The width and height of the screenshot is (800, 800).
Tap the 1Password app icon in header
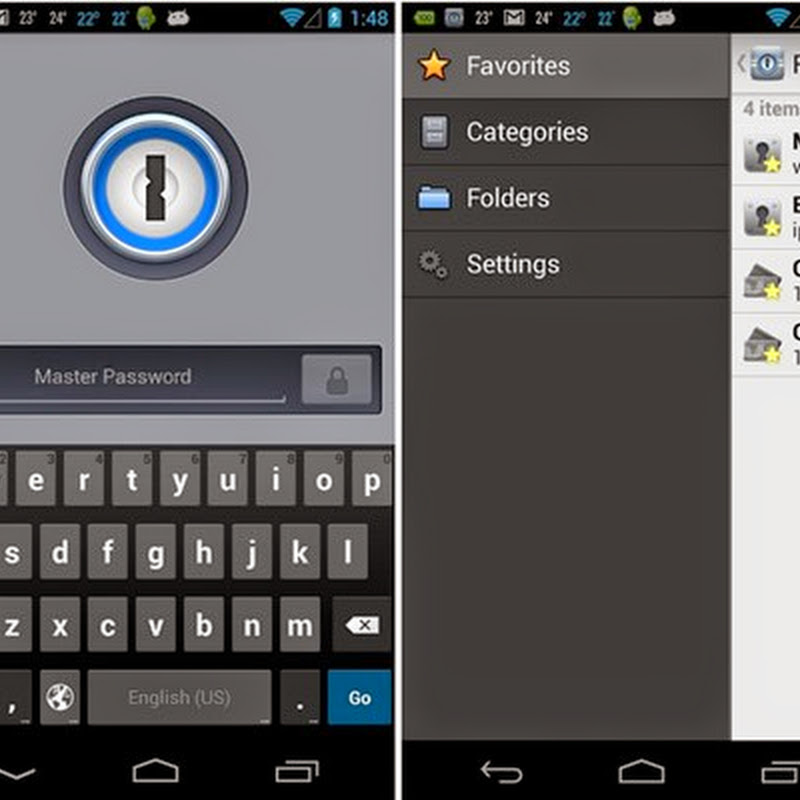(767, 64)
